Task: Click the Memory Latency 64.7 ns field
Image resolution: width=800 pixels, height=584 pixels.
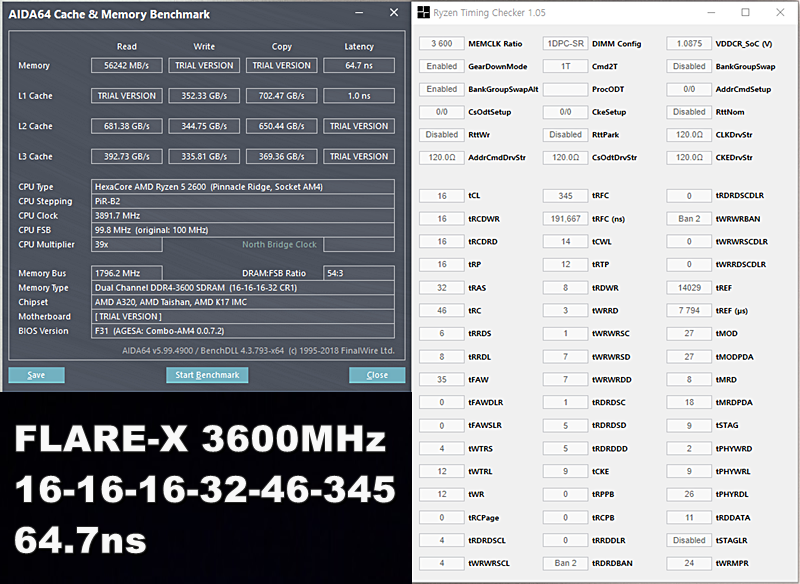Action: click(359, 65)
